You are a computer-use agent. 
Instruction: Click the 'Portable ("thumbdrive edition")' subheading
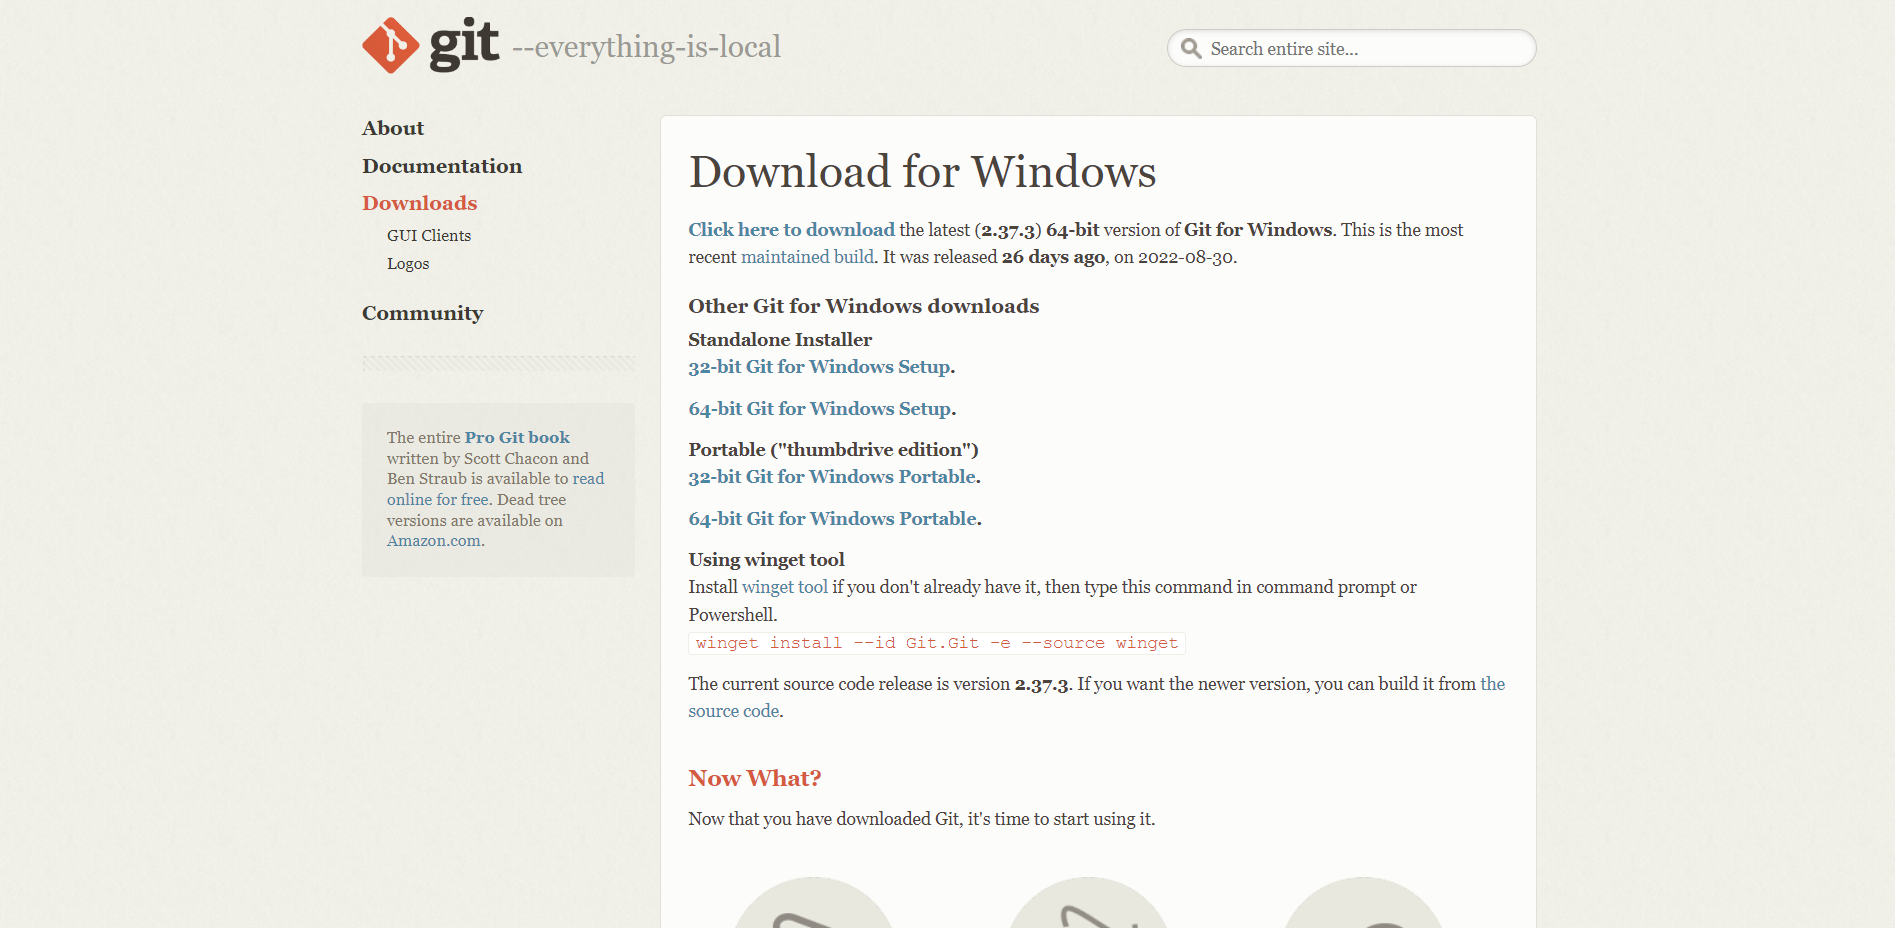point(833,450)
